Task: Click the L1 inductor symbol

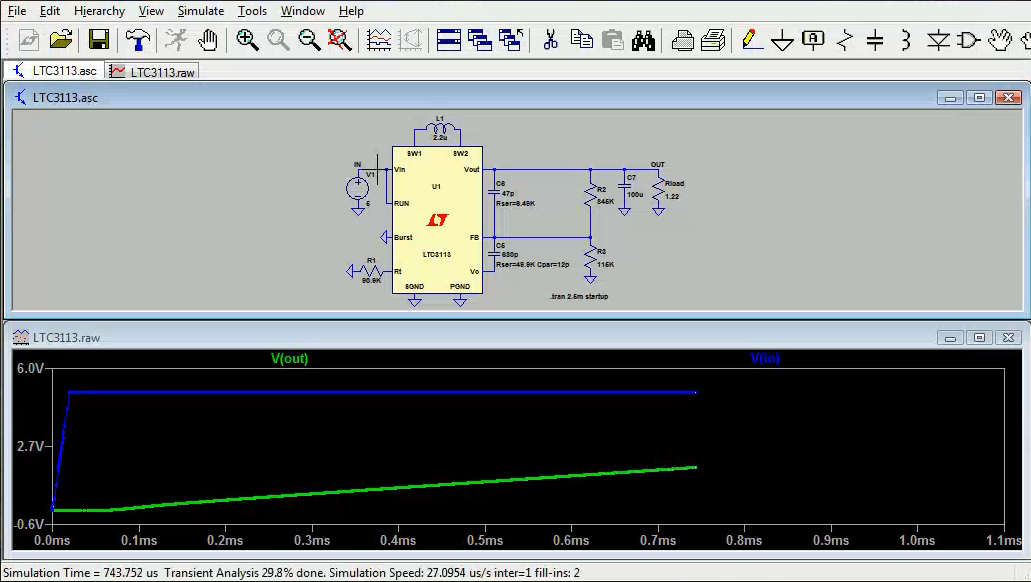Action: (x=439, y=128)
